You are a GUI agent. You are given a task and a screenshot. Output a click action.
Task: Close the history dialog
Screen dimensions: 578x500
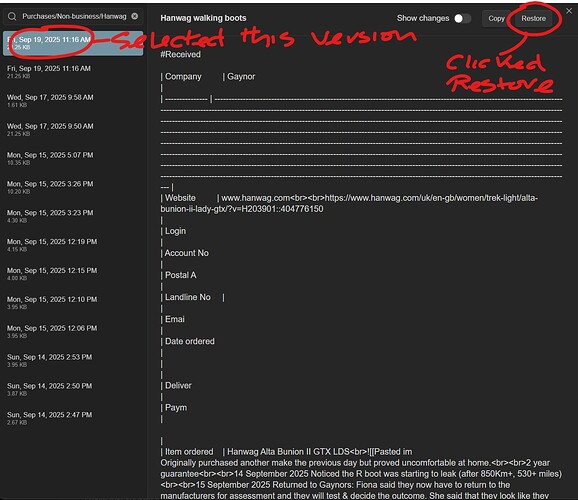569,11
